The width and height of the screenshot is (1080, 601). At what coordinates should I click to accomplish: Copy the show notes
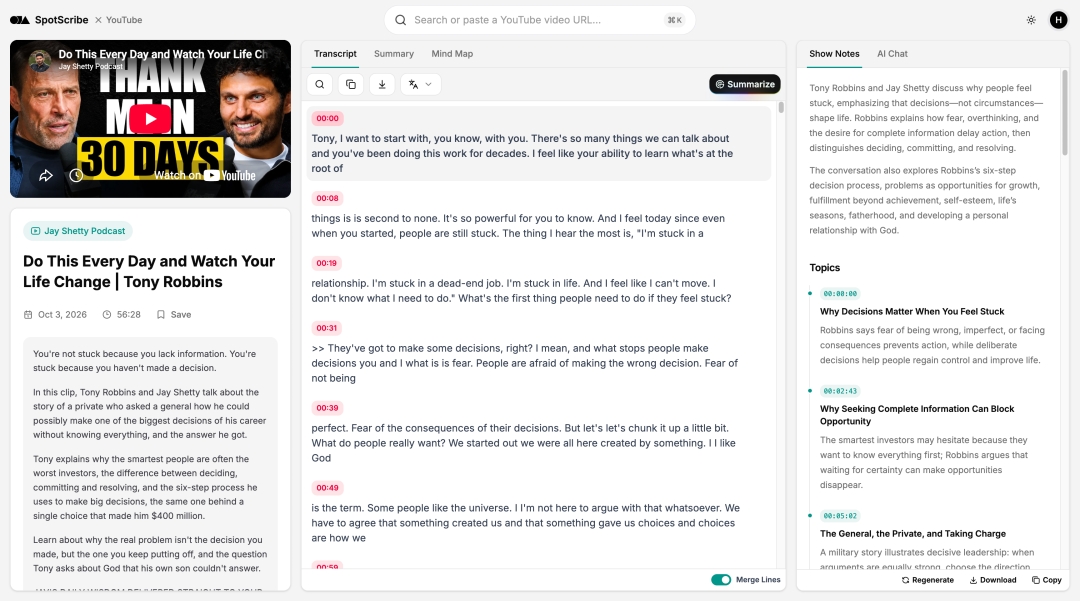(1046, 580)
